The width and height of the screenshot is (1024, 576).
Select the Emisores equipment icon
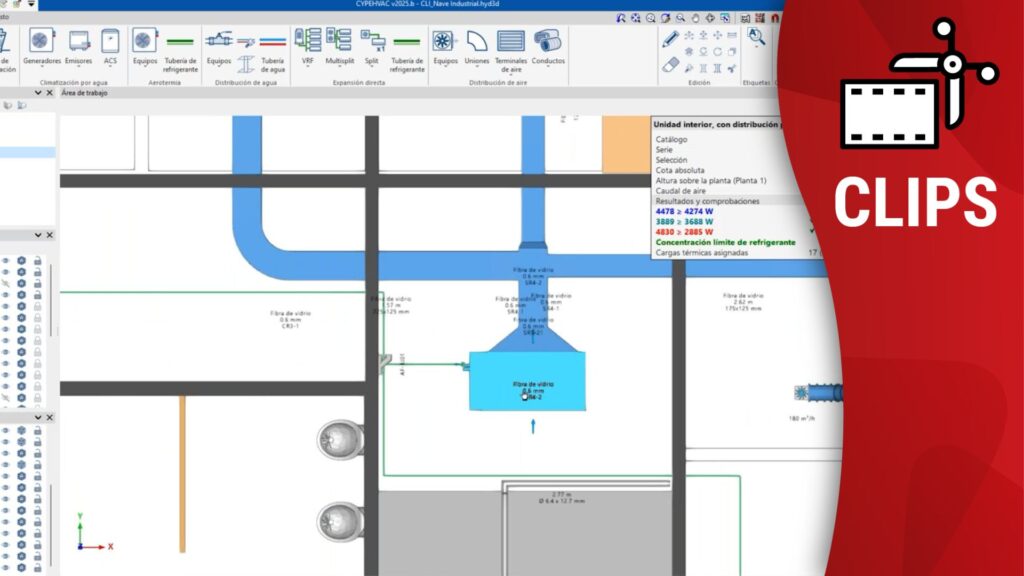point(78,42)
